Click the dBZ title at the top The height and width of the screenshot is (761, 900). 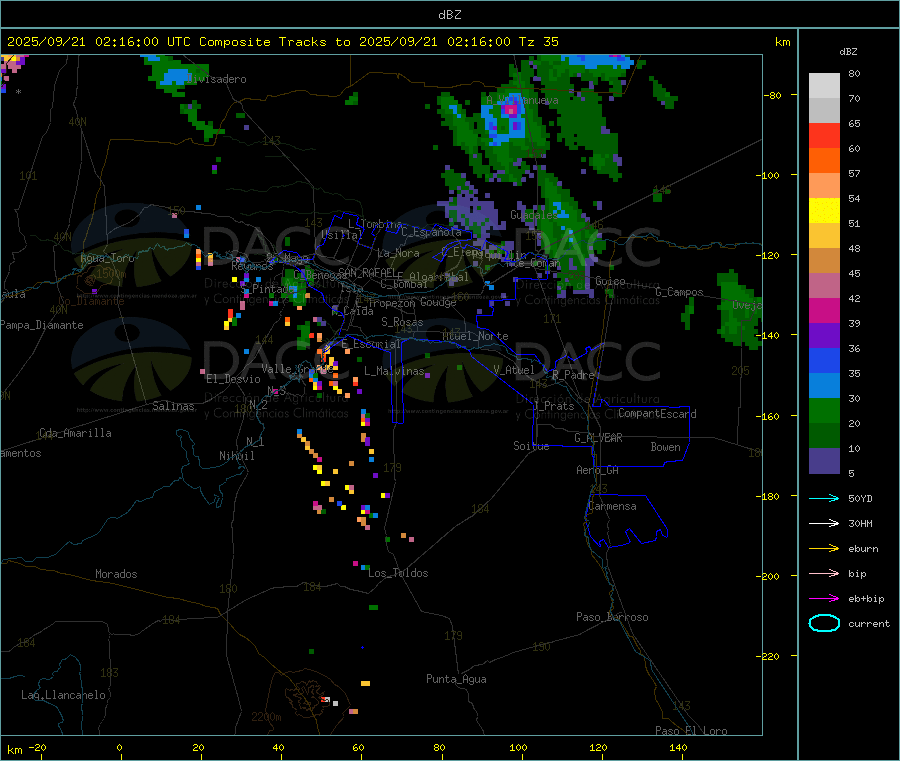(449, 15)
